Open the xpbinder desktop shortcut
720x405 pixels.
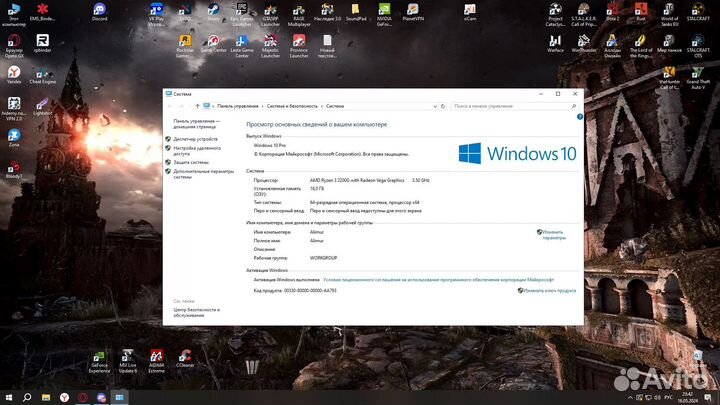[43, 44]
